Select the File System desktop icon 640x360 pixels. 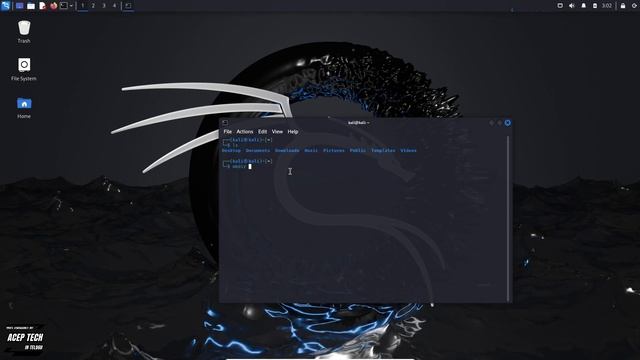tap(24, 69)
